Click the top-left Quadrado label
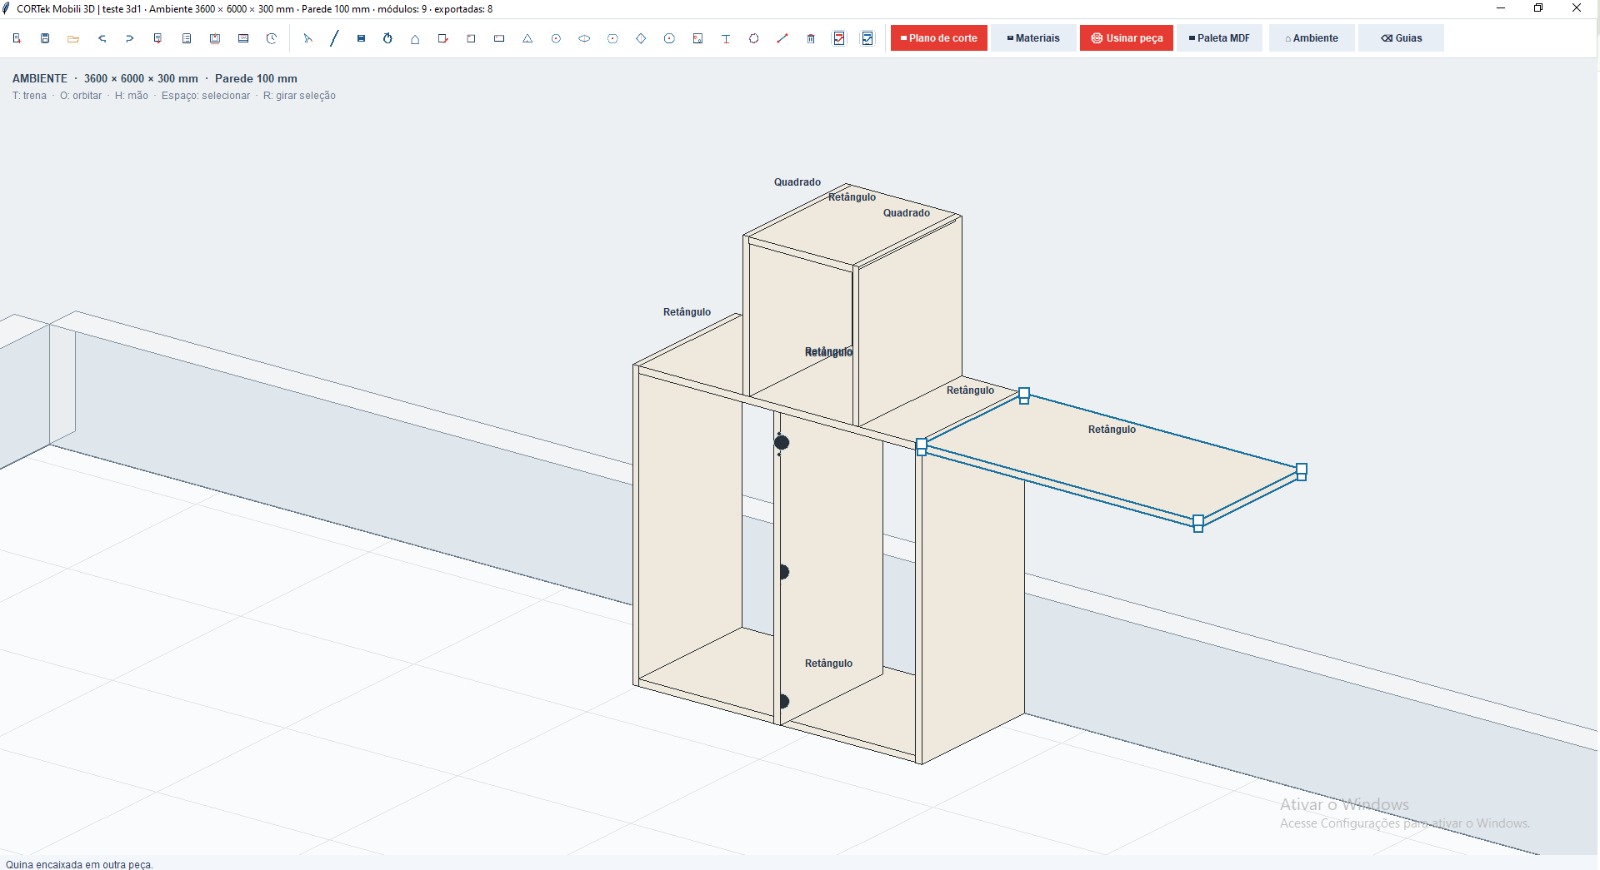Viewport: 1600px width, 870px height. tap(797, 182)
